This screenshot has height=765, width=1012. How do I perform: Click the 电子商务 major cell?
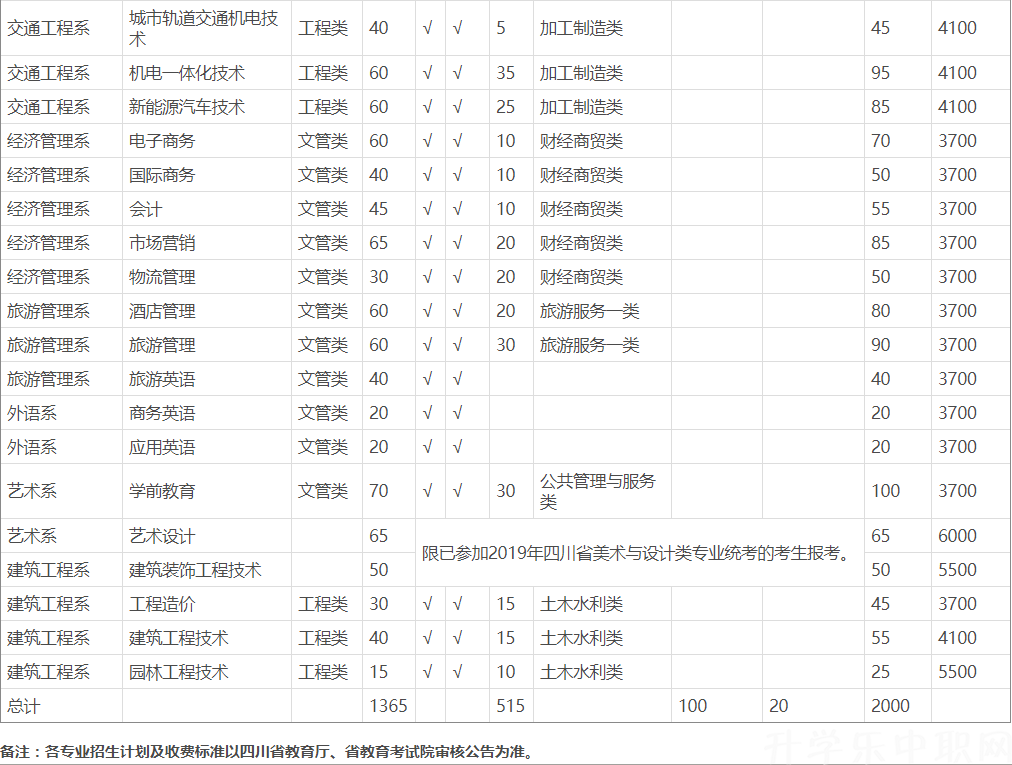207,141
